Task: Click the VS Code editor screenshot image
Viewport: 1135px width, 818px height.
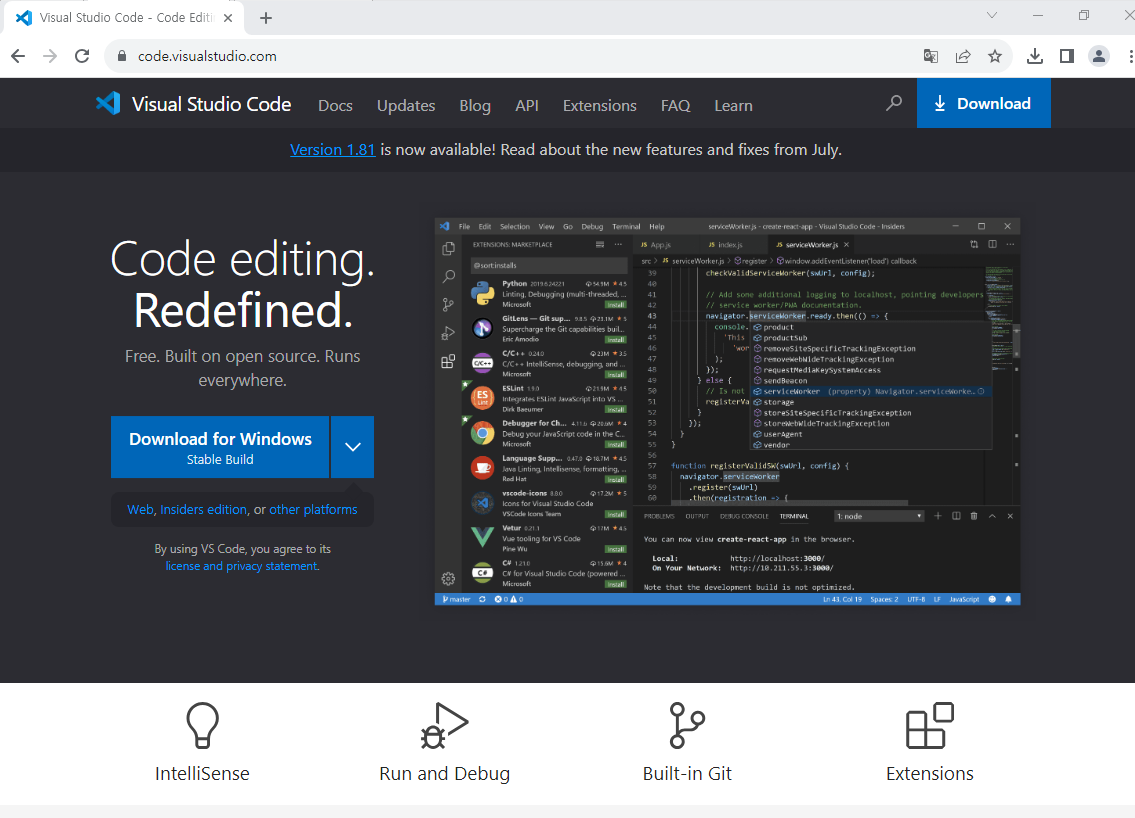Action: coord(727,411)
